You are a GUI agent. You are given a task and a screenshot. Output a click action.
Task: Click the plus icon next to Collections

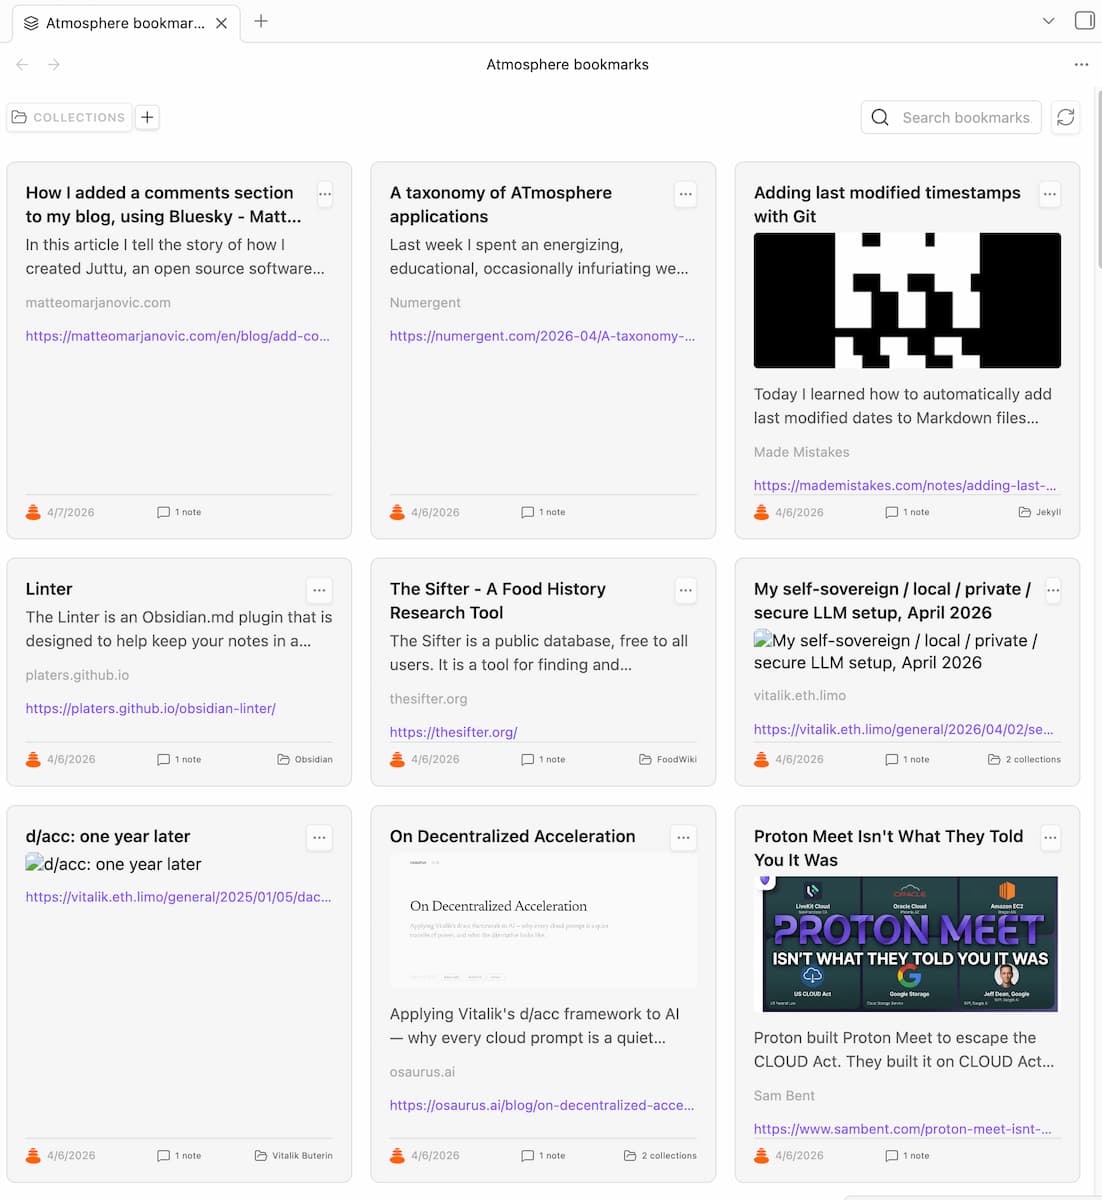coord(147,117)
